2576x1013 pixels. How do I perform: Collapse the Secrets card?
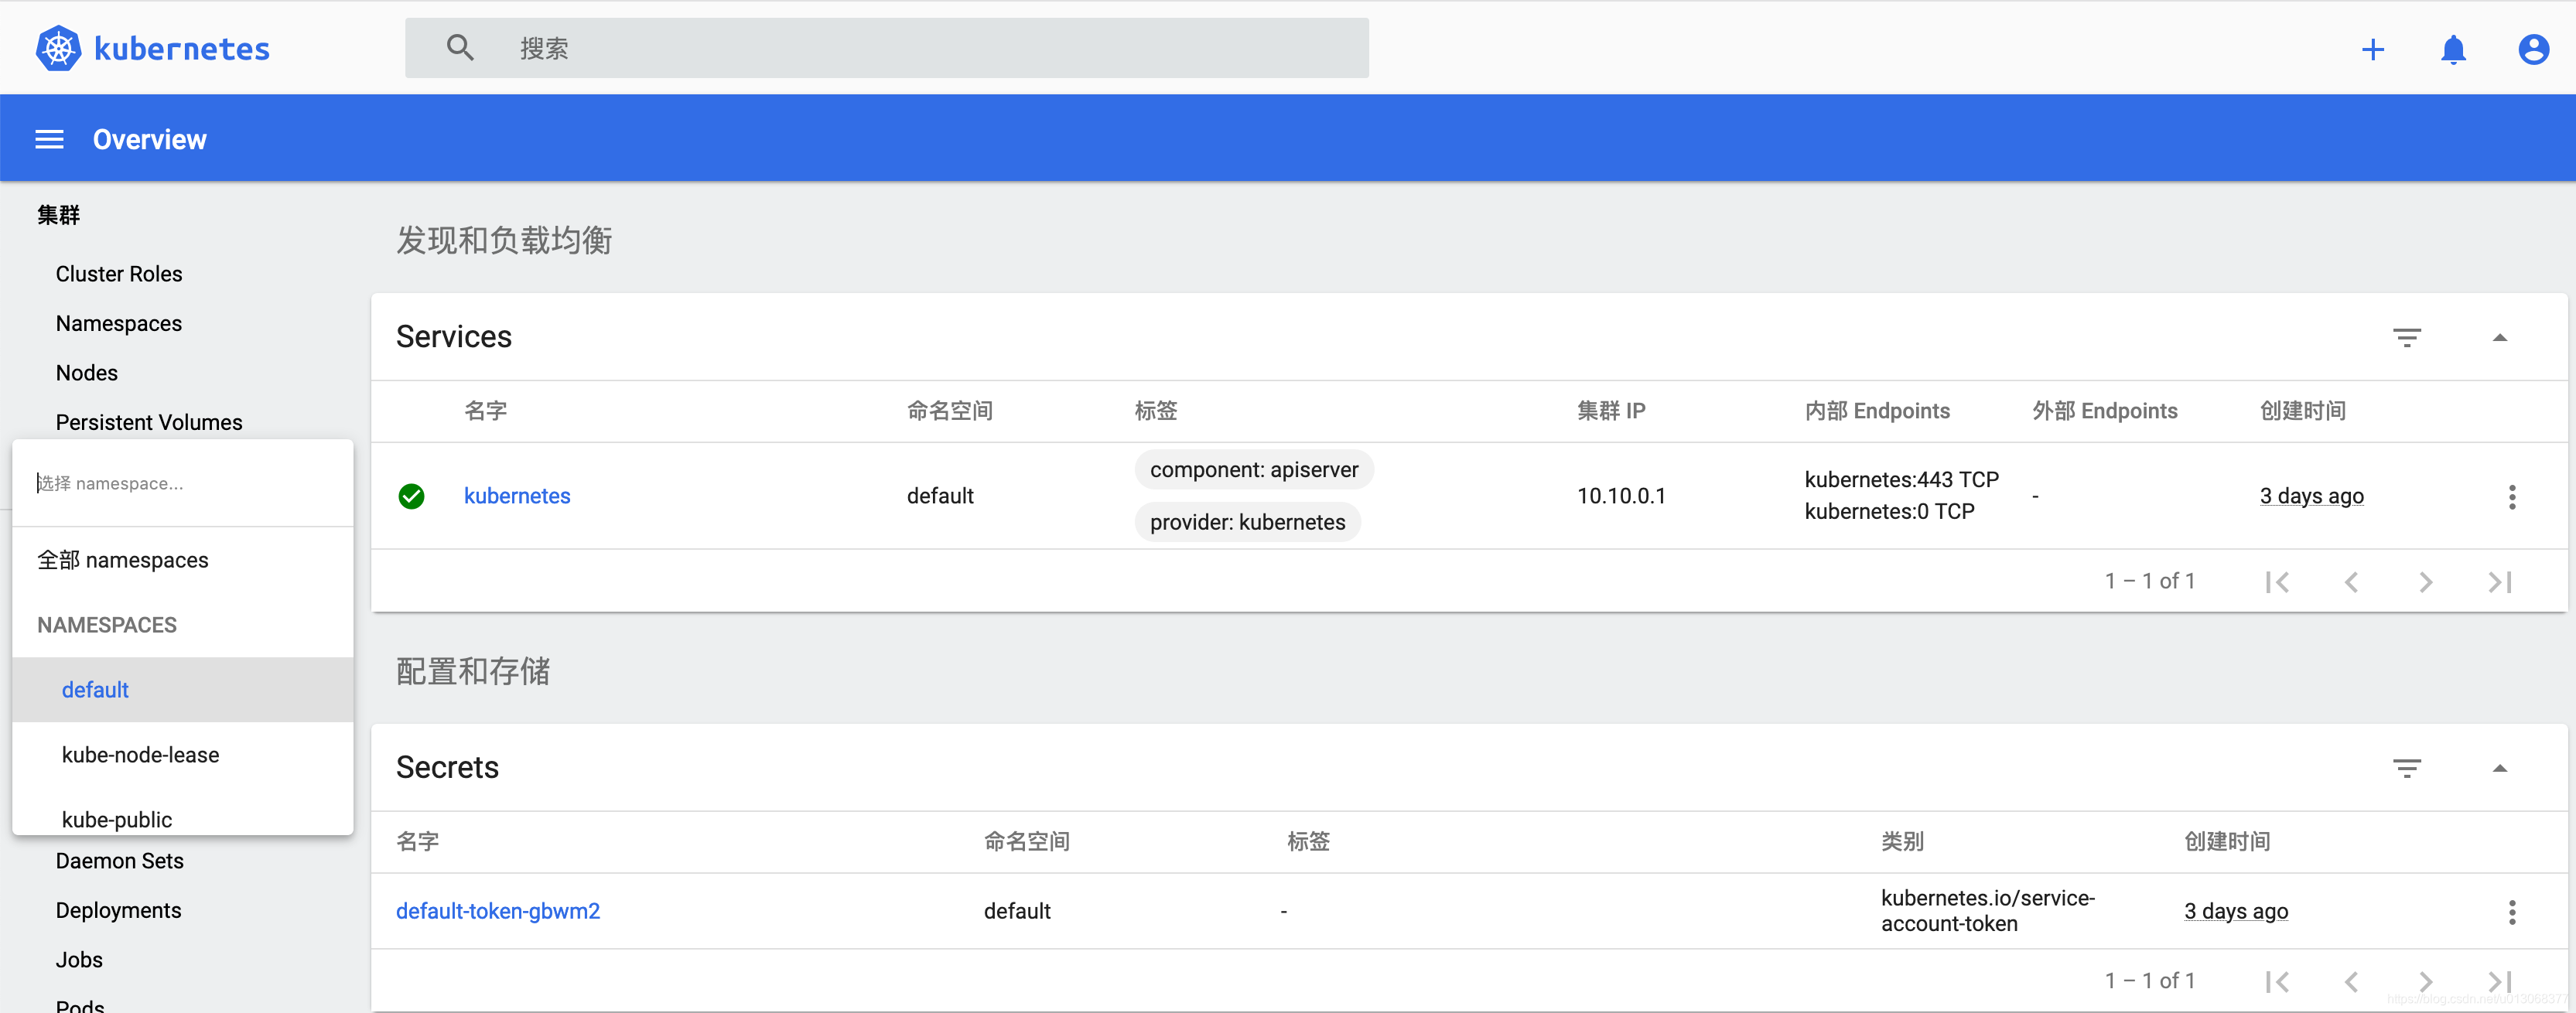pyautogui.click(x=2499, y=768)
